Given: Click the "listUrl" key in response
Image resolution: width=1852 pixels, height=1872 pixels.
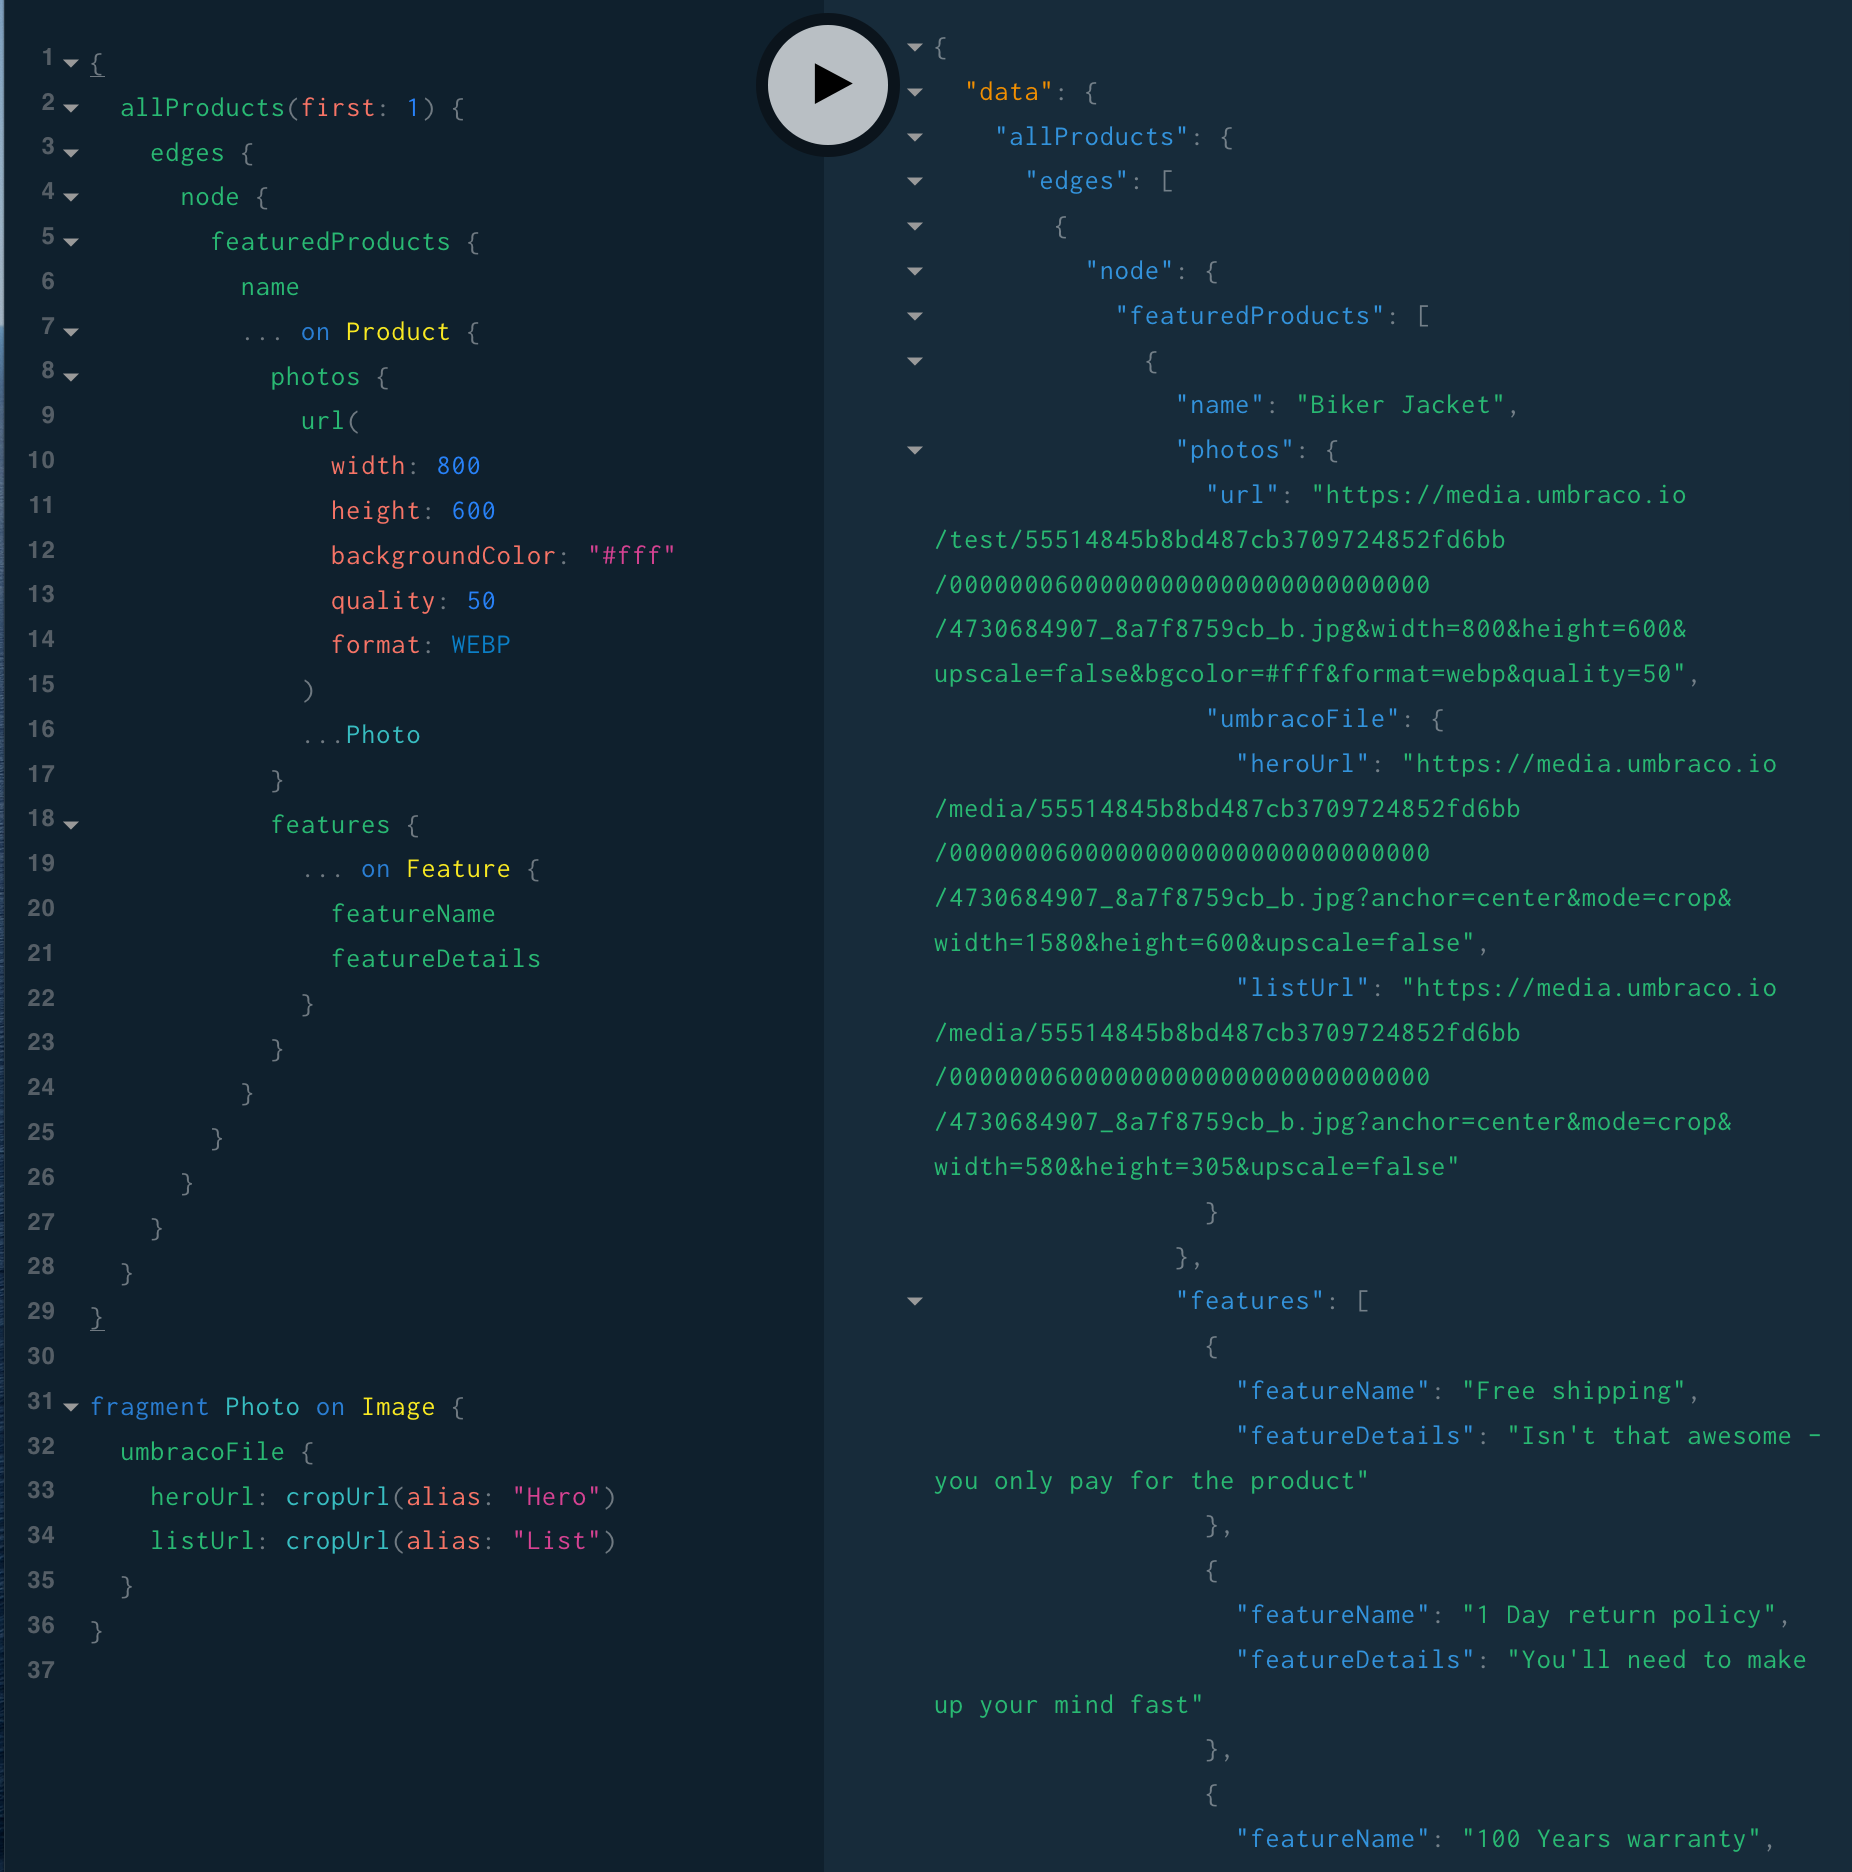Looking at the screenshot, I should tap(1302, 988).
